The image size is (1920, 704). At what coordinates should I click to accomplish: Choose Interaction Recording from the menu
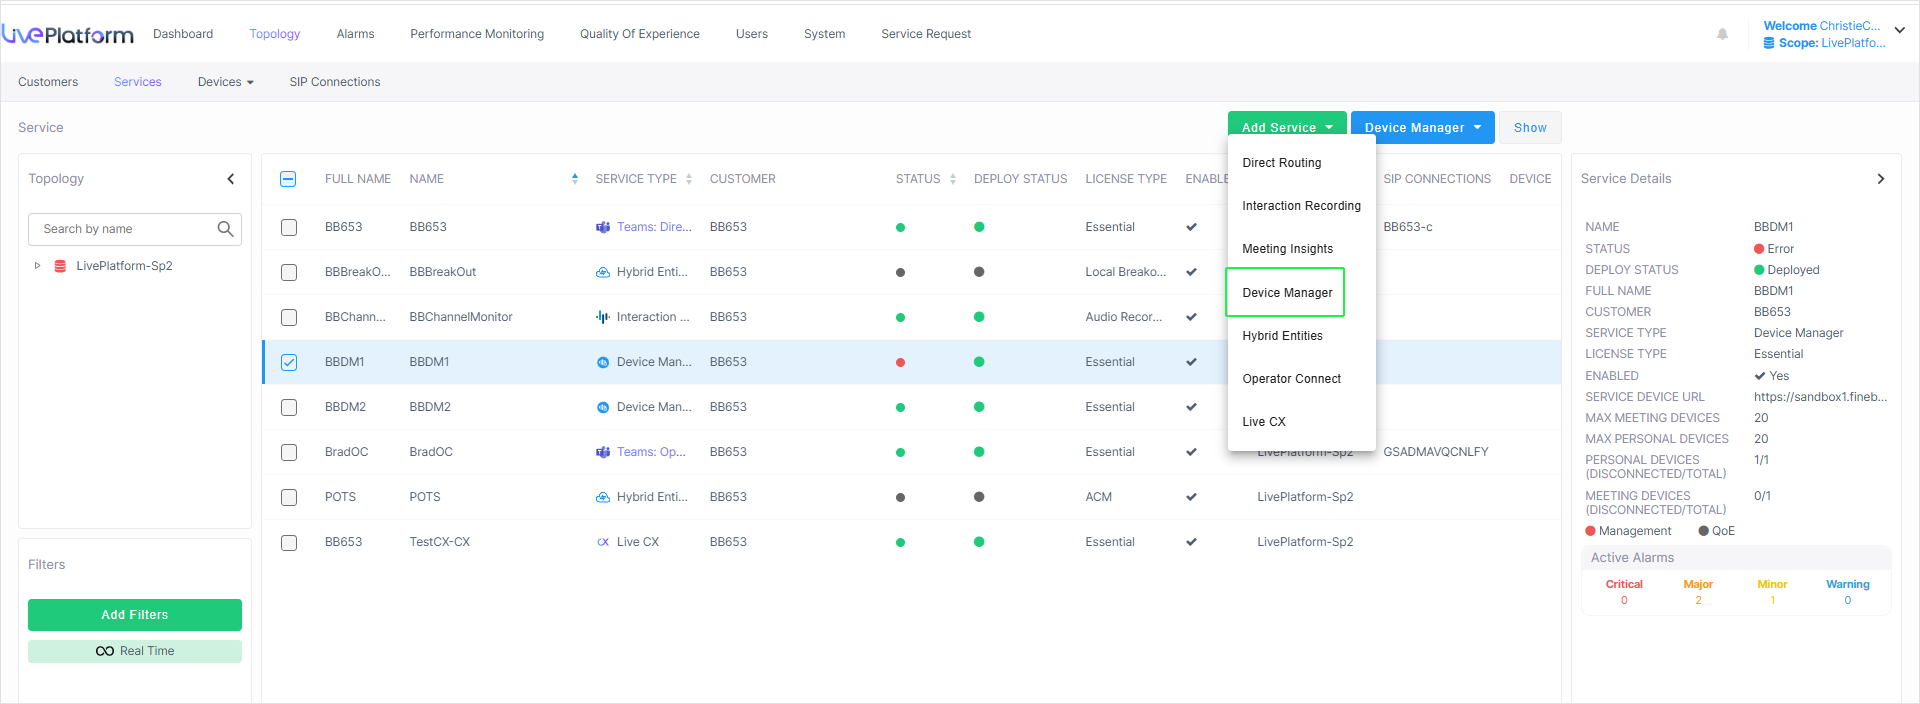point(1301,206)
